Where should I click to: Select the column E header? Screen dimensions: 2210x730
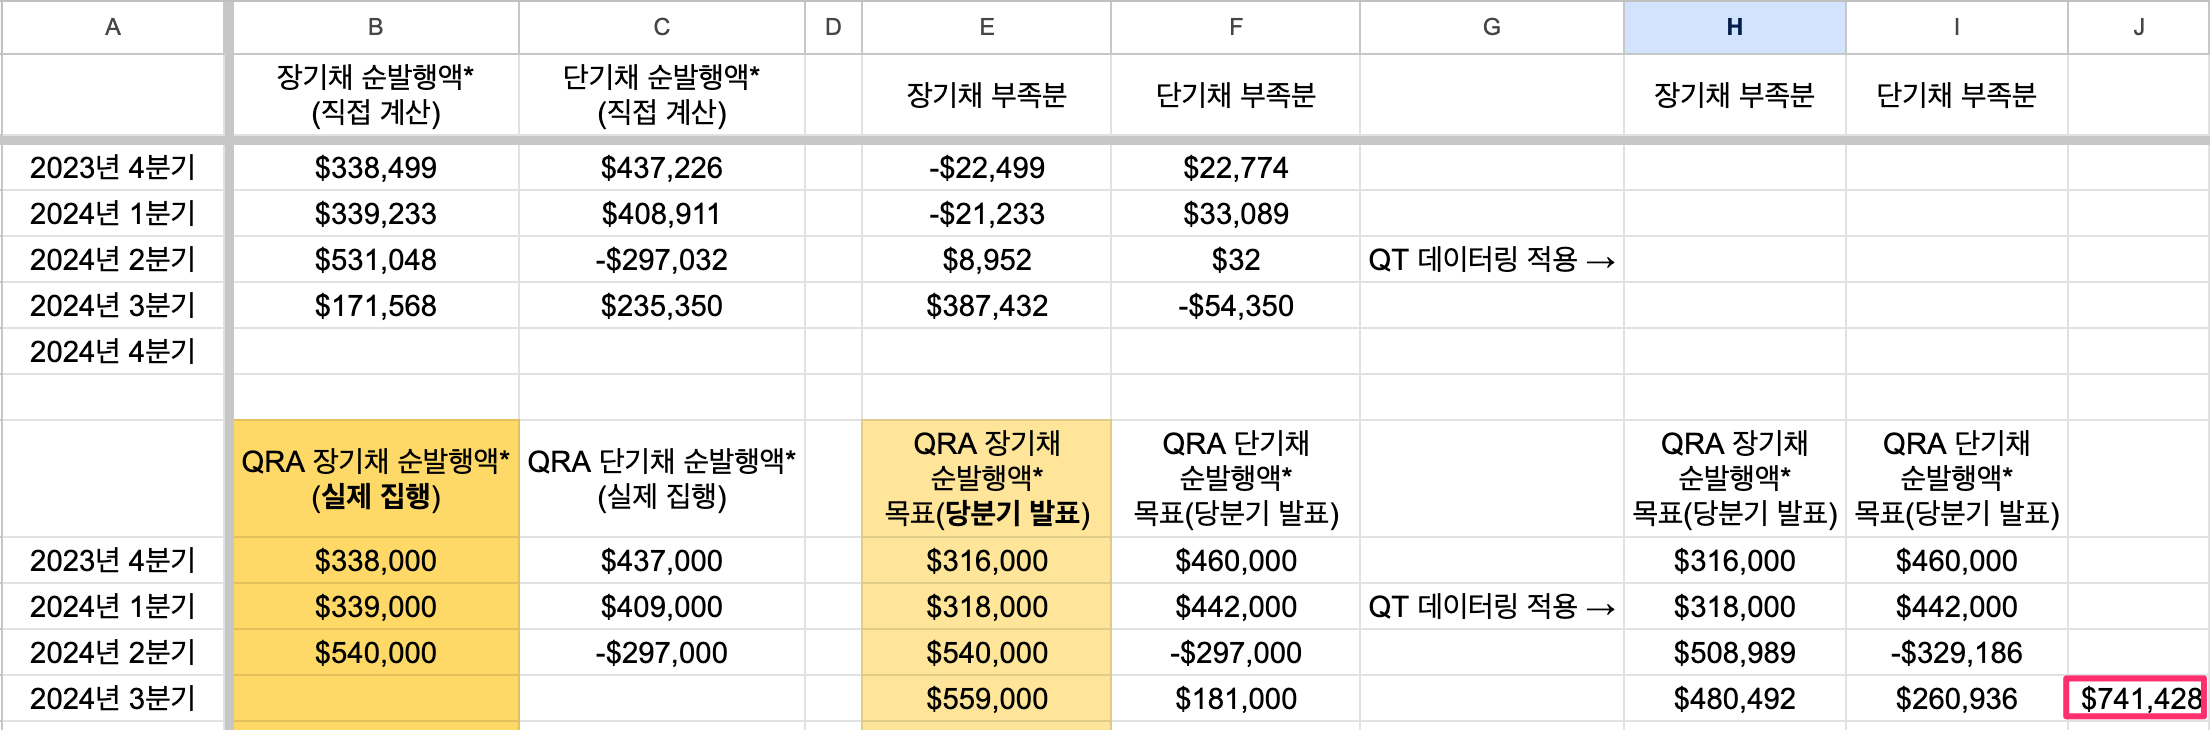click(x=986, y=27)
